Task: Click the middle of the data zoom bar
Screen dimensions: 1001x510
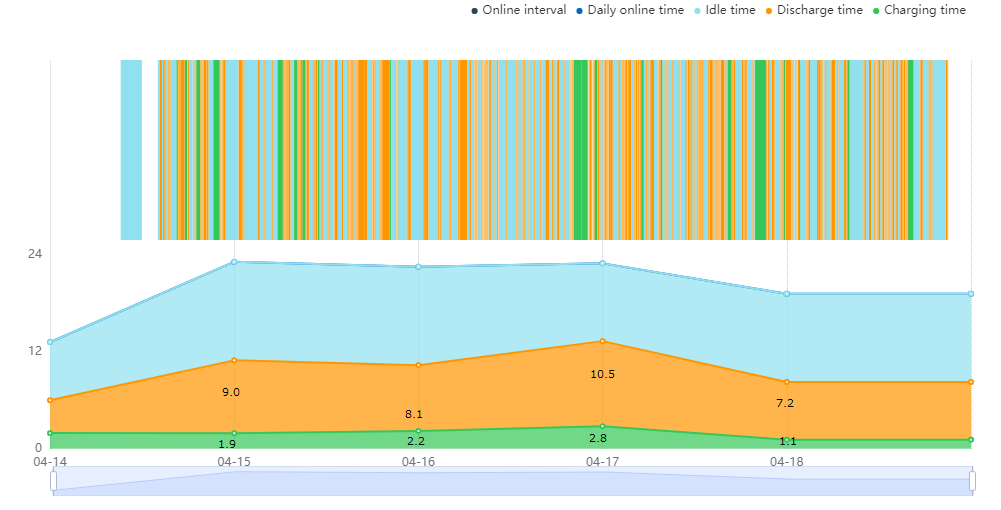Action: pyautogui.click(x=513, y=481)
